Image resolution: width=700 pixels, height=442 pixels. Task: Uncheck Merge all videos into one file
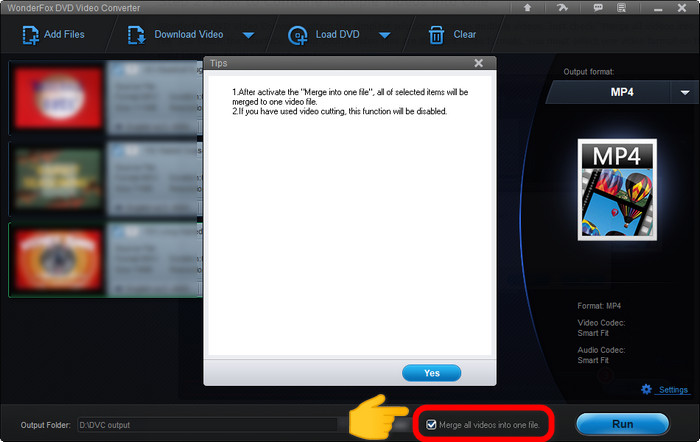tap(431, 425)
